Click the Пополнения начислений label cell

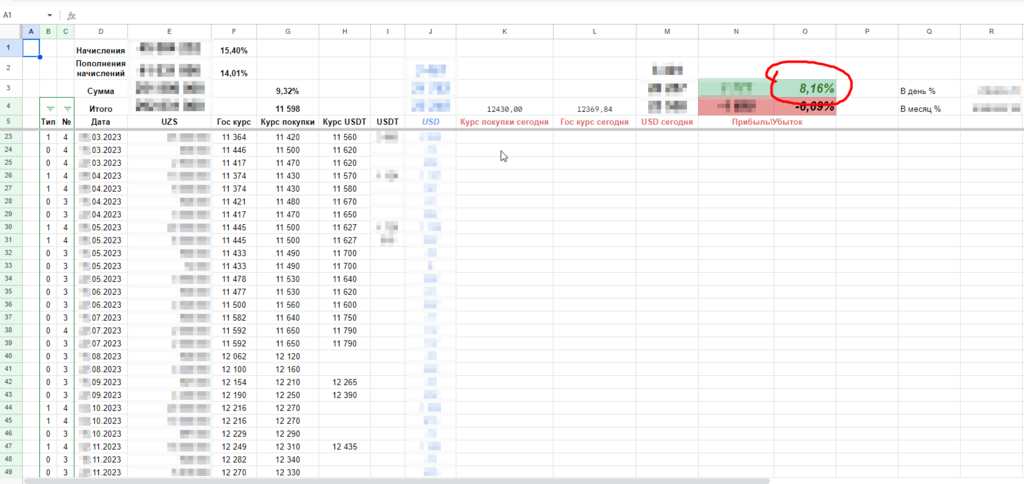[101, 69]
